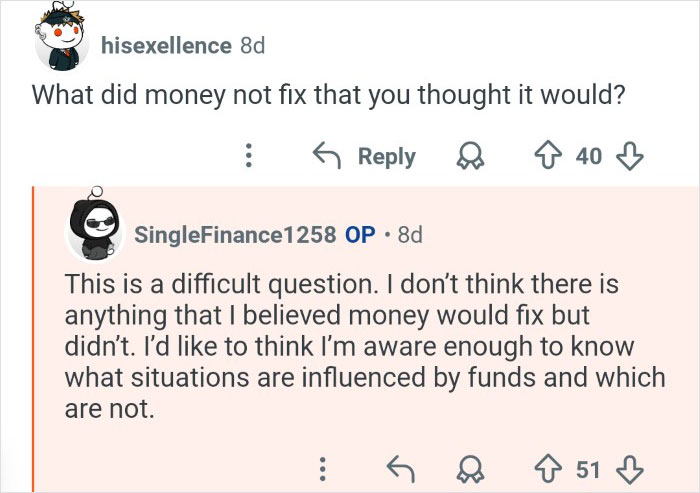Image resolution: width=700 pixels, height=493 pixels.
Task: Downvote SingleFinance1258's reply
Action: (630, 467)
